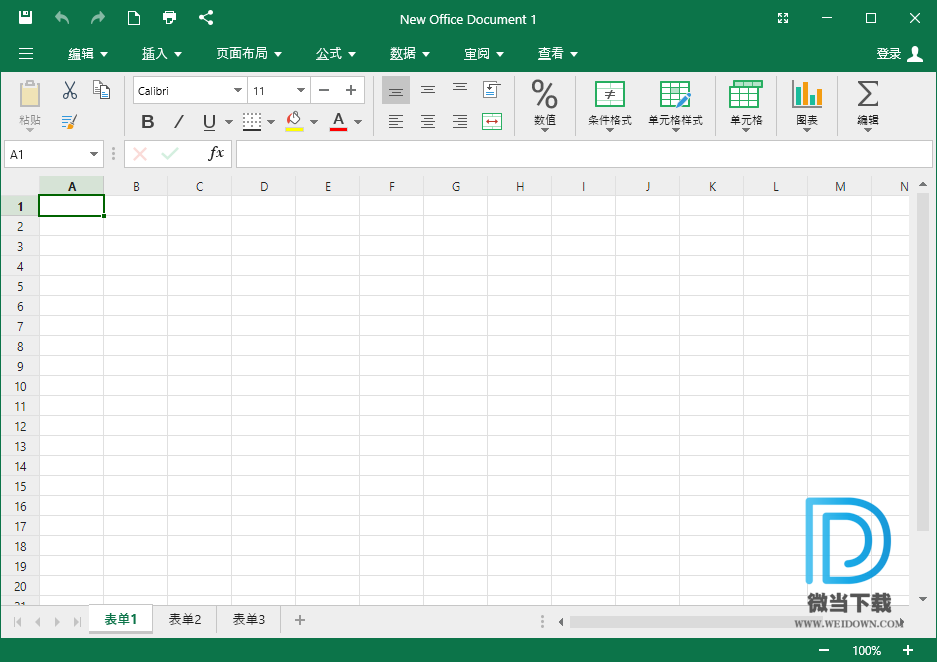Image resolution: width=937 pixels, height=662 pixels.
Task: Open borders dropdown arrow
Action: 271,122
